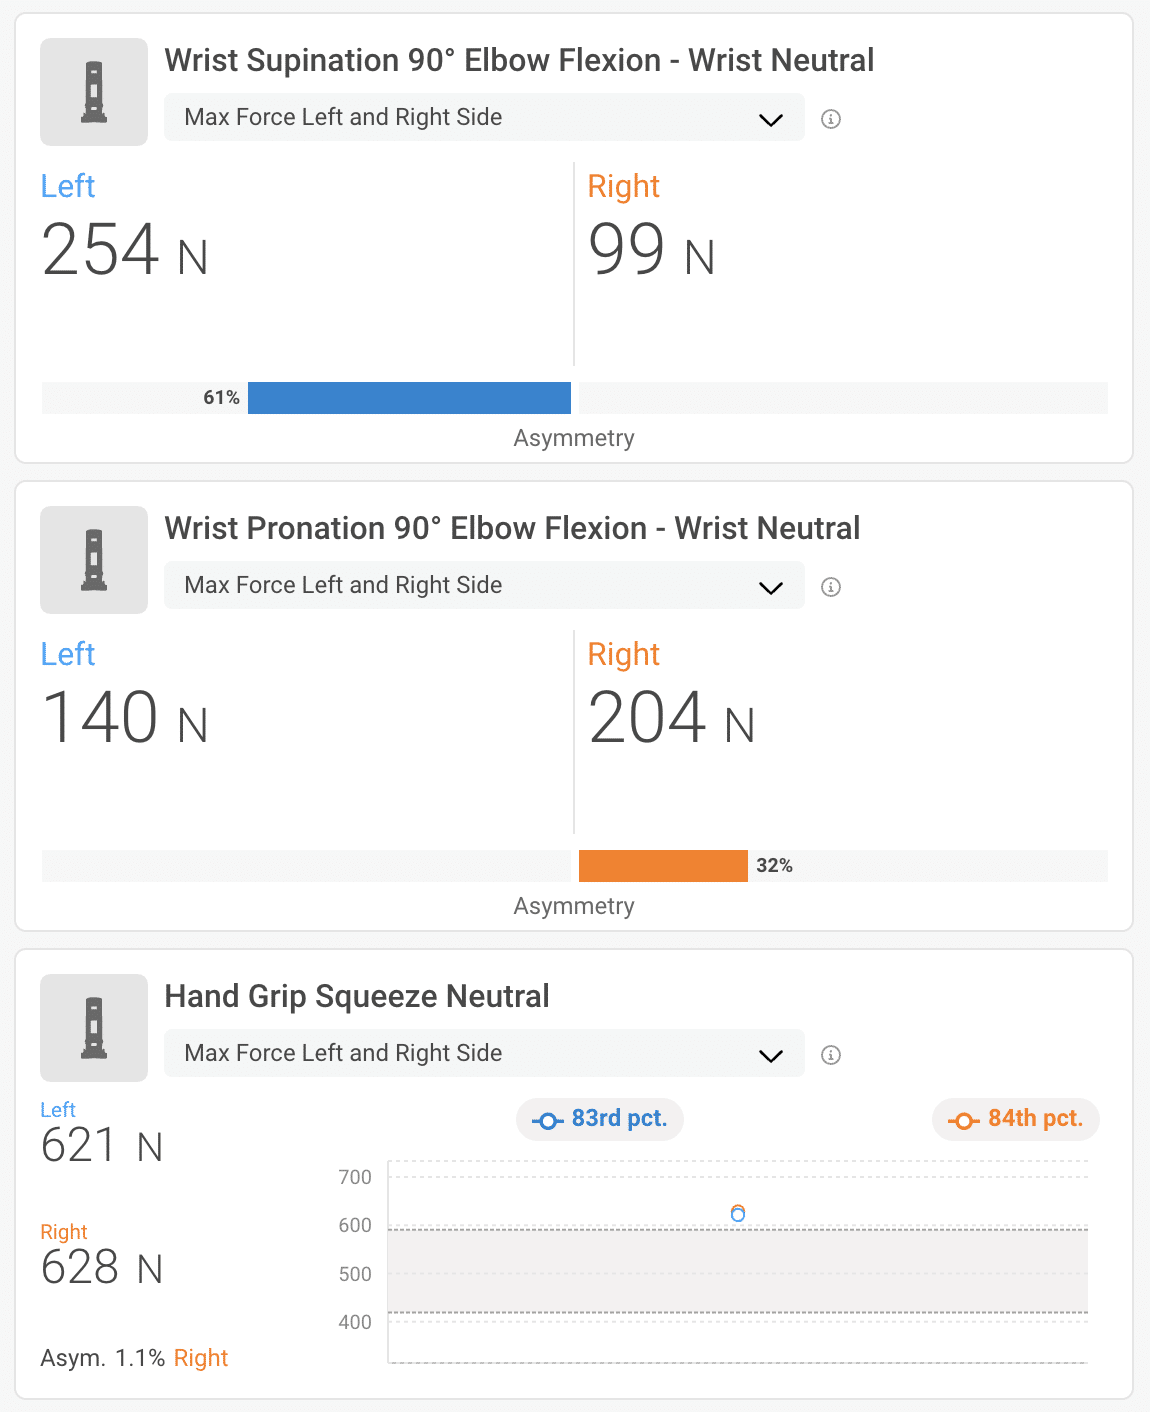
Task: Click the Hand Grip Squeeze Neutral title
Action: (x=357, y=997)
